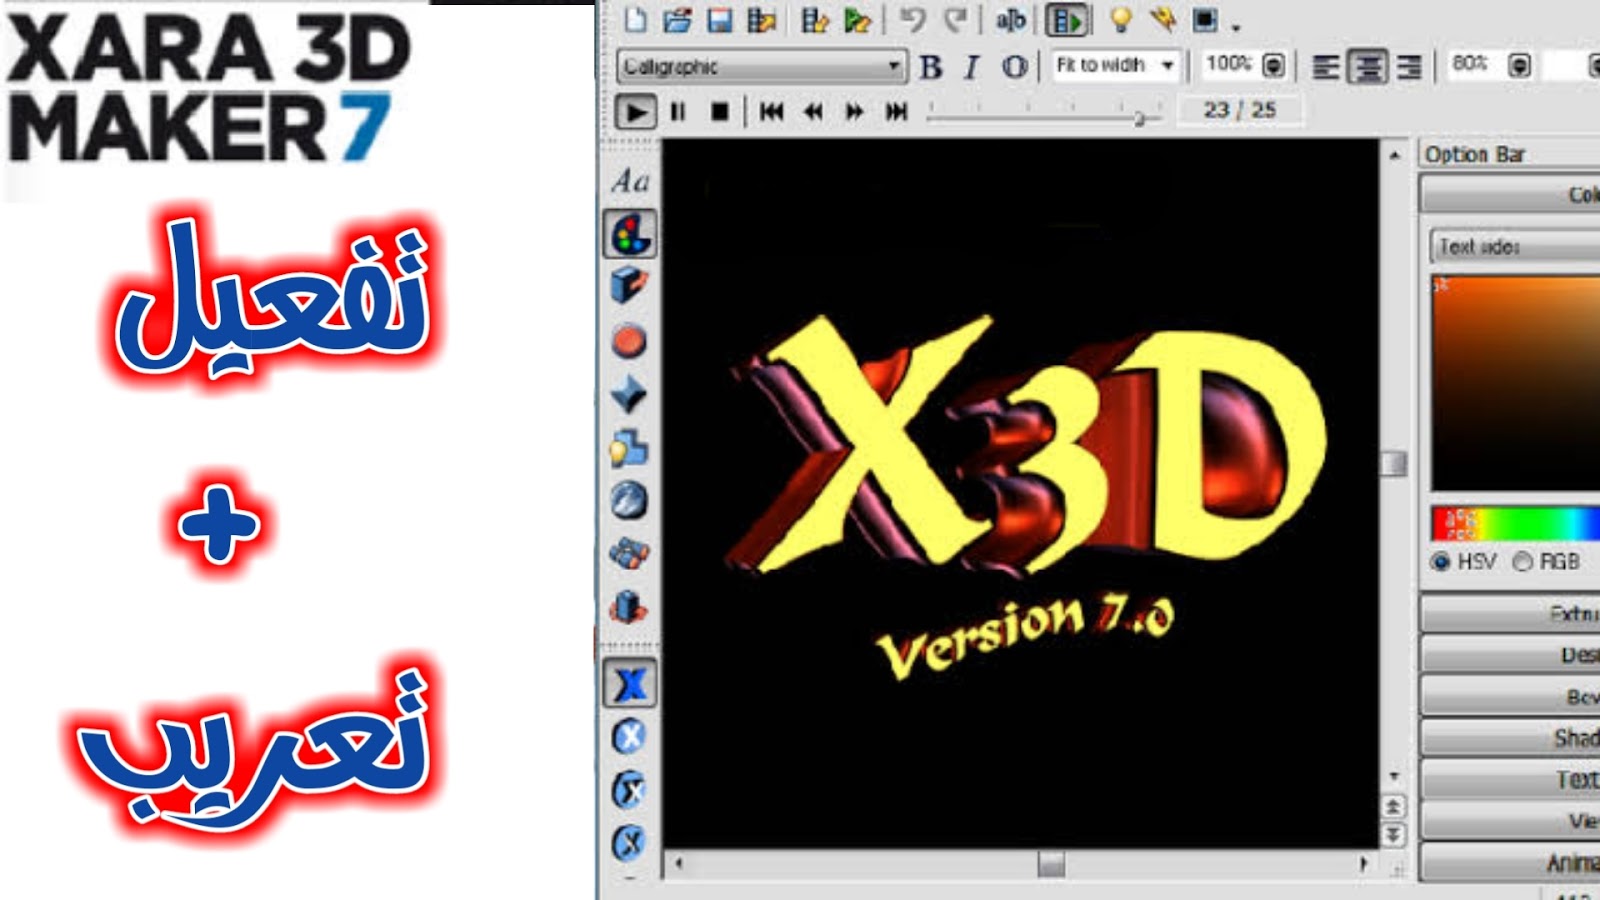Pause the animation
The height and width of the screenshot is (900, 1600).
tap(678, 111)
